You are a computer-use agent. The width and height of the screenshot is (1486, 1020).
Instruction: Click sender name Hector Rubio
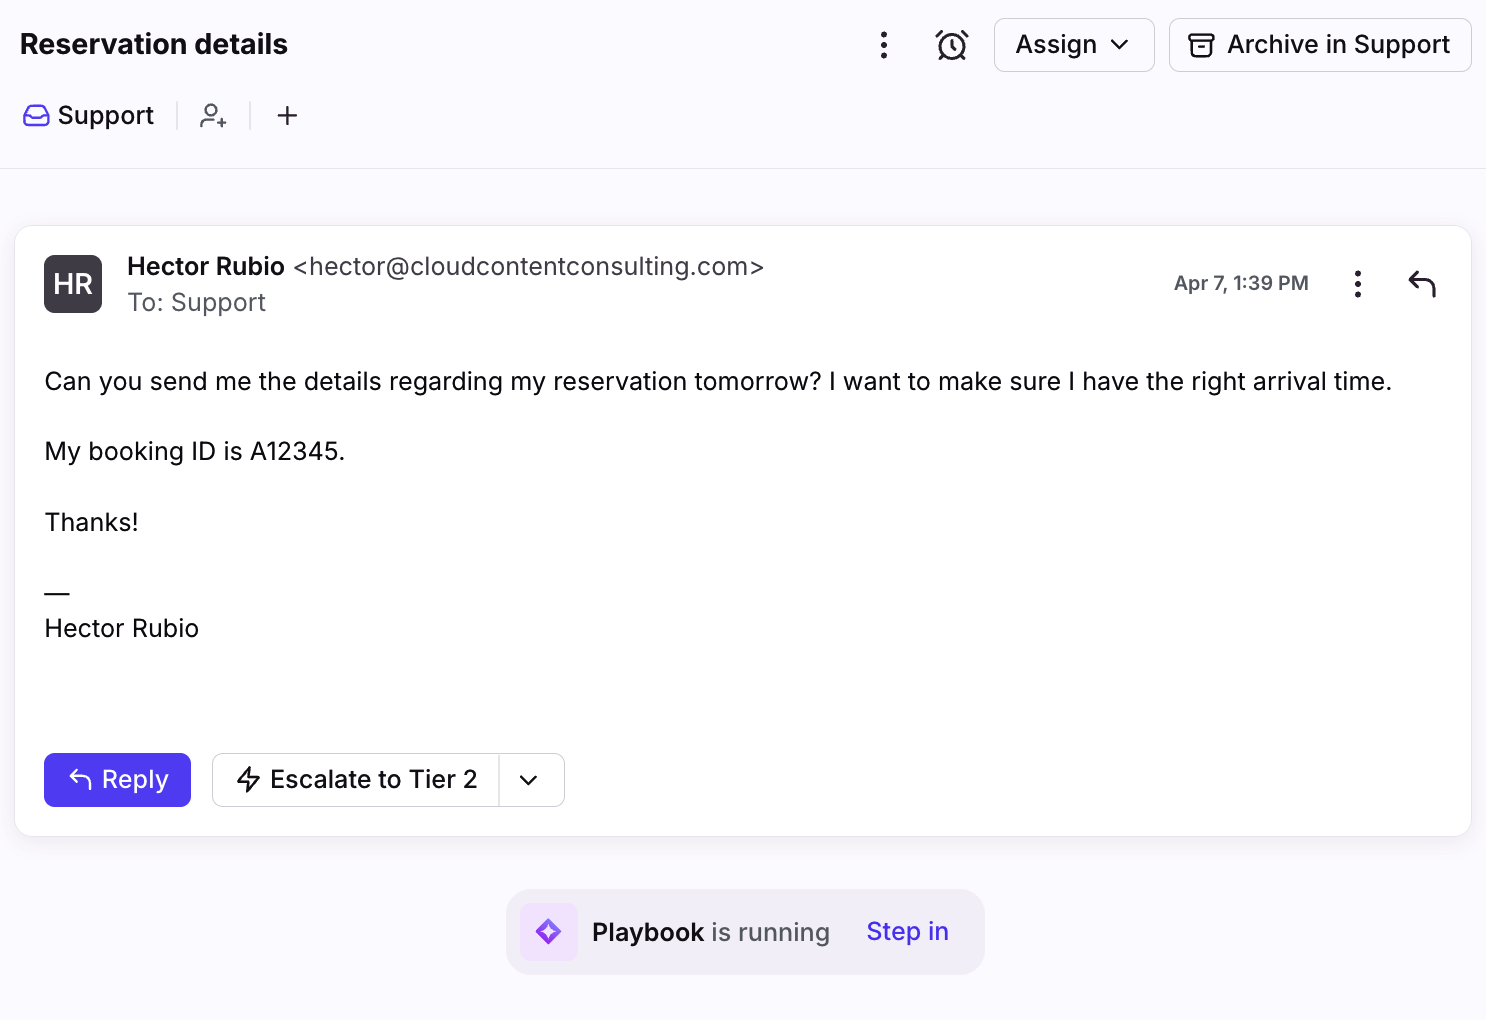(206, 267)
